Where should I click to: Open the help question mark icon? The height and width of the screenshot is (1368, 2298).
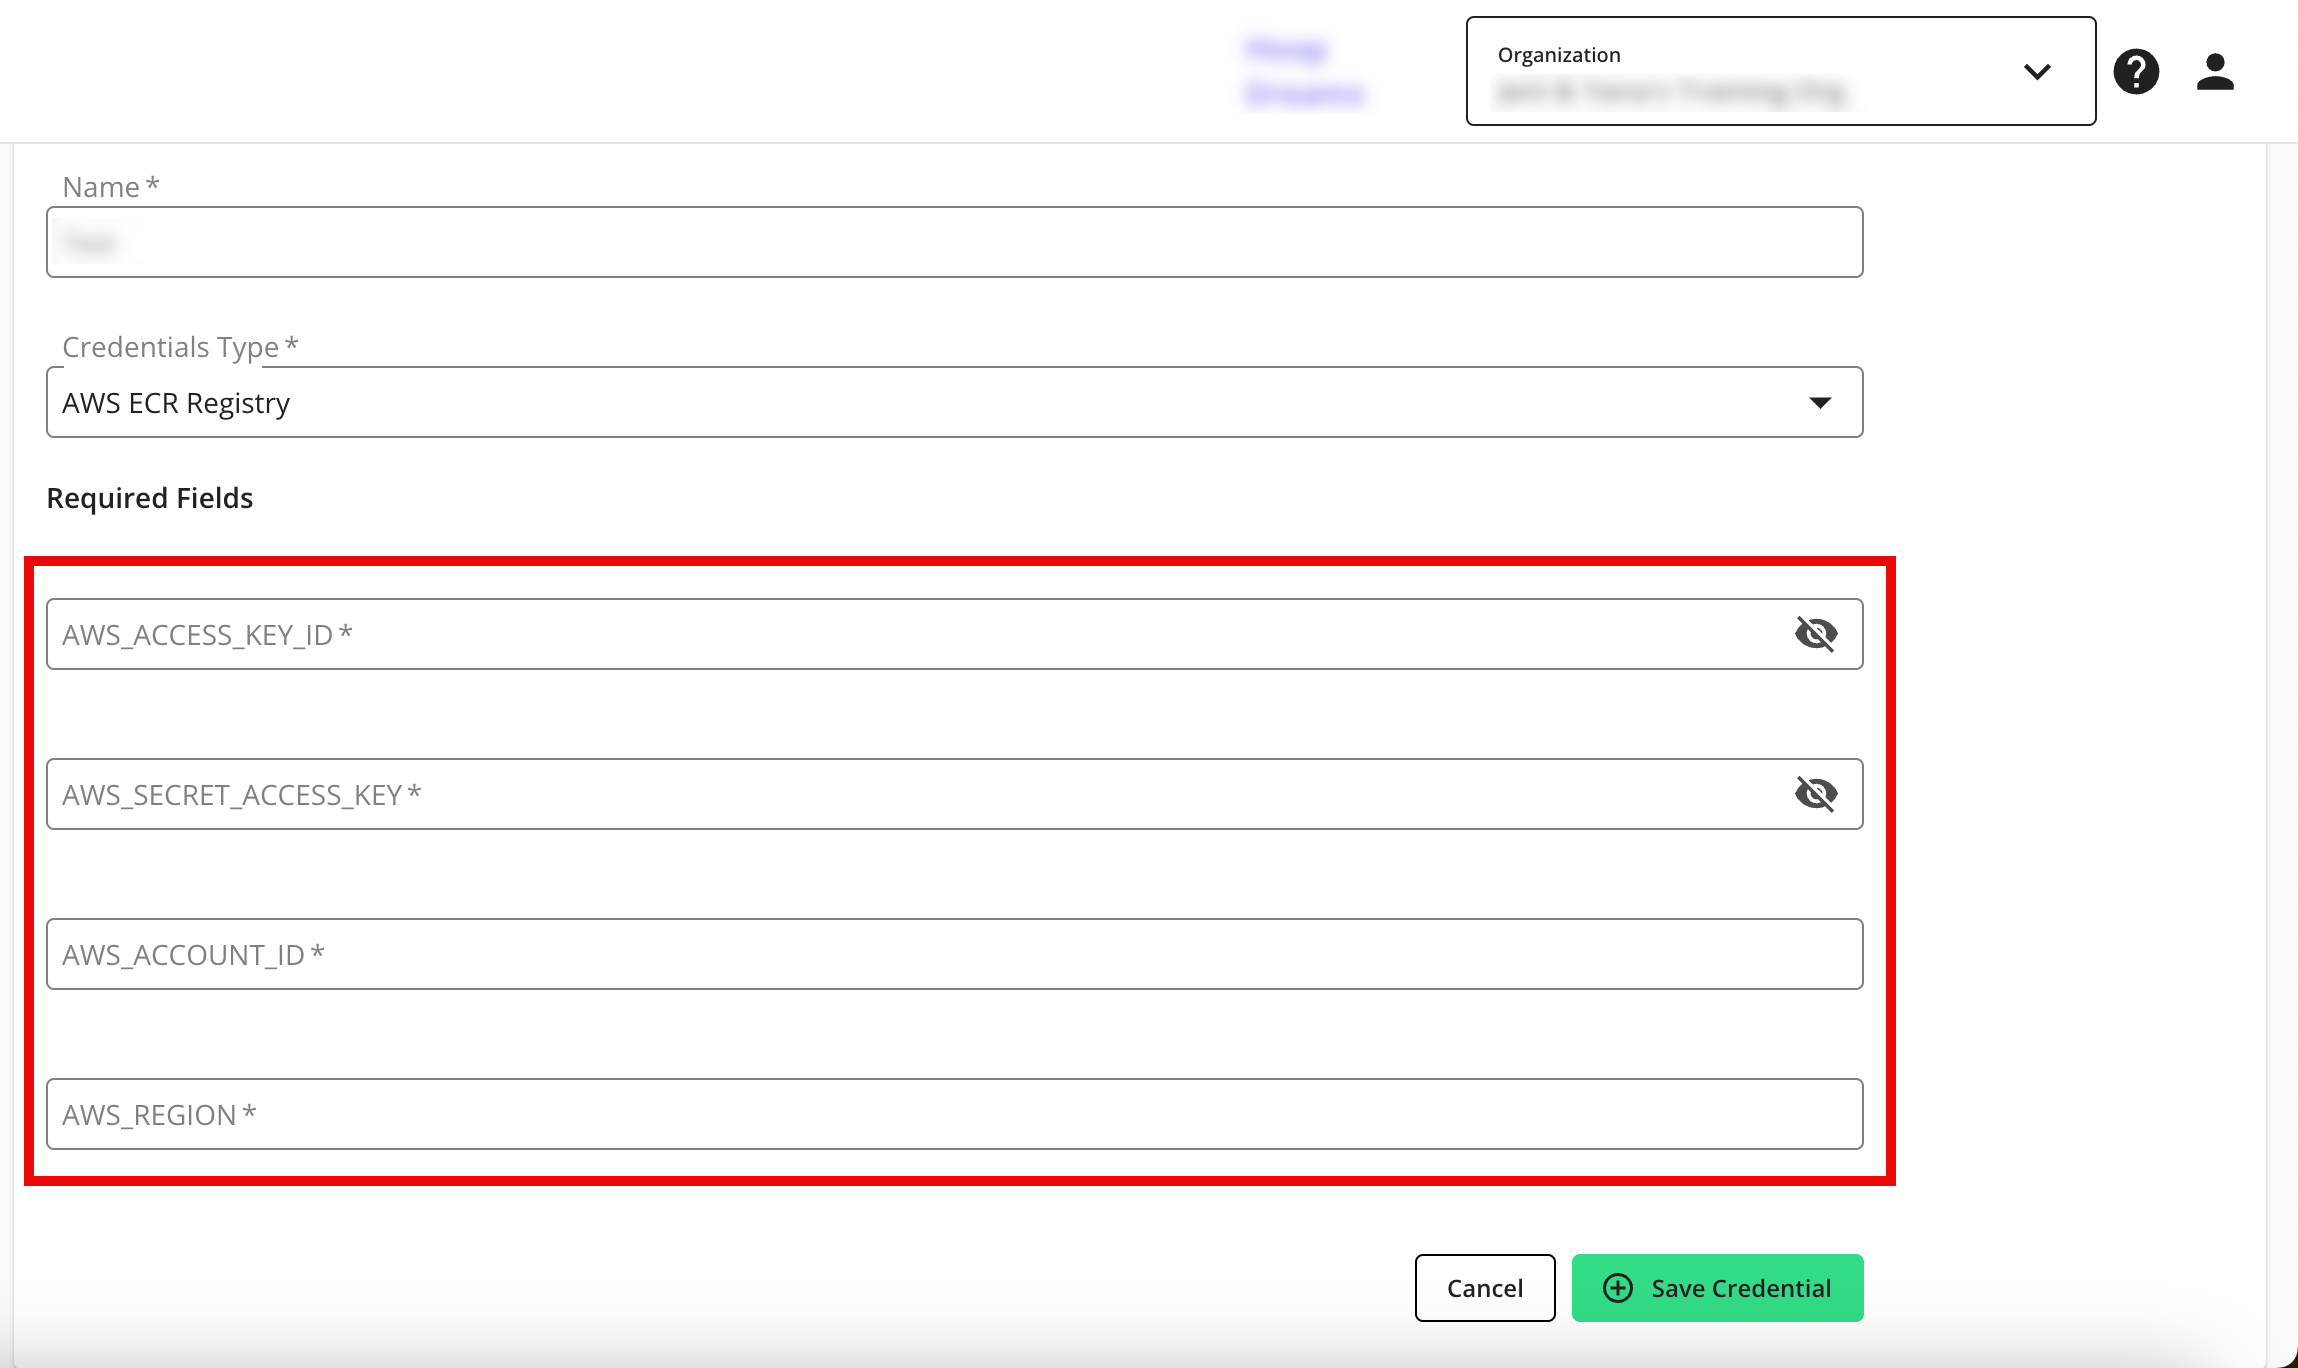[2136, 72]
